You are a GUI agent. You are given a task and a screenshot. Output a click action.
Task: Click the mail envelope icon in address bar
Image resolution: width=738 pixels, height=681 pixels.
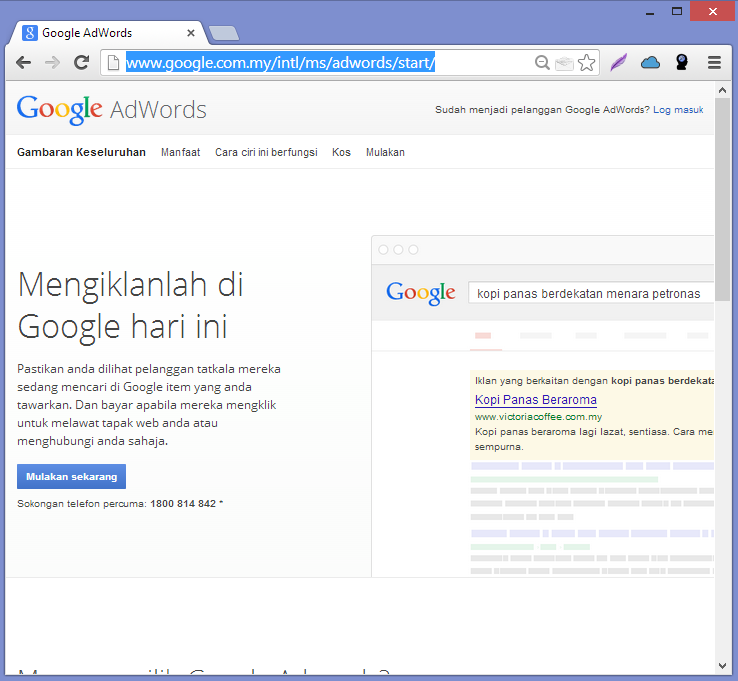pos(564,63)
